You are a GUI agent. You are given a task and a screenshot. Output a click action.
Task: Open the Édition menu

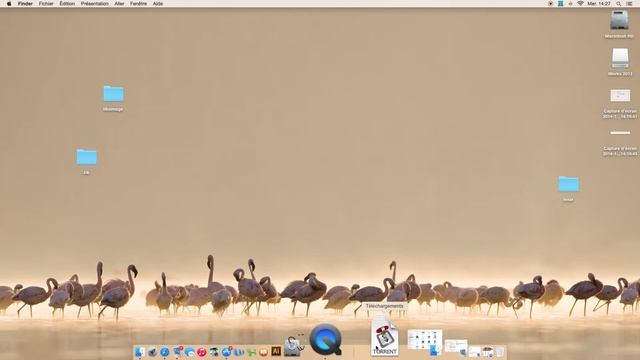[x=67, y=3]
